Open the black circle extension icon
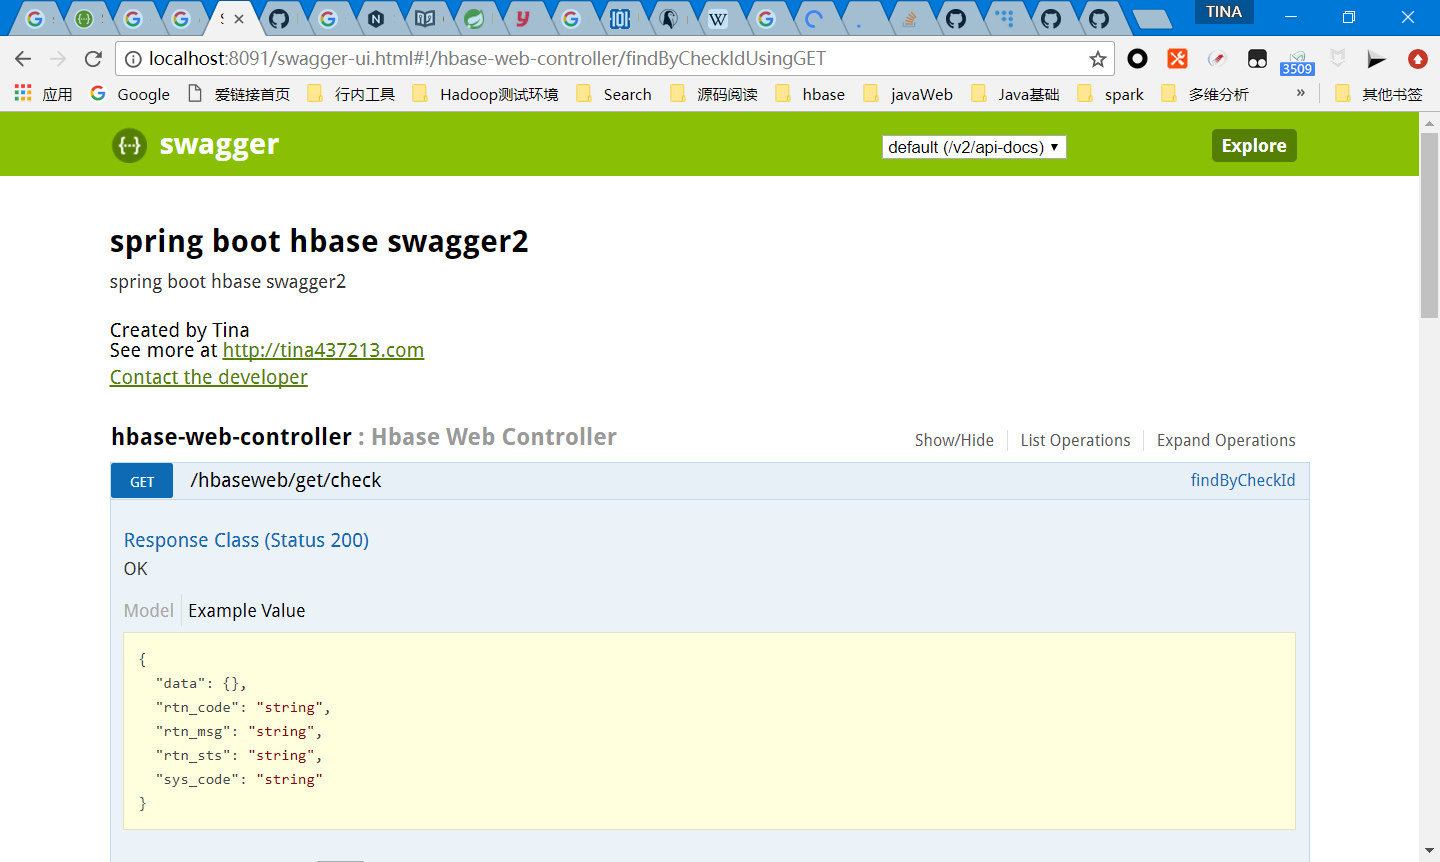The height and width of the screenshot is (862, 1440). 1137,59
